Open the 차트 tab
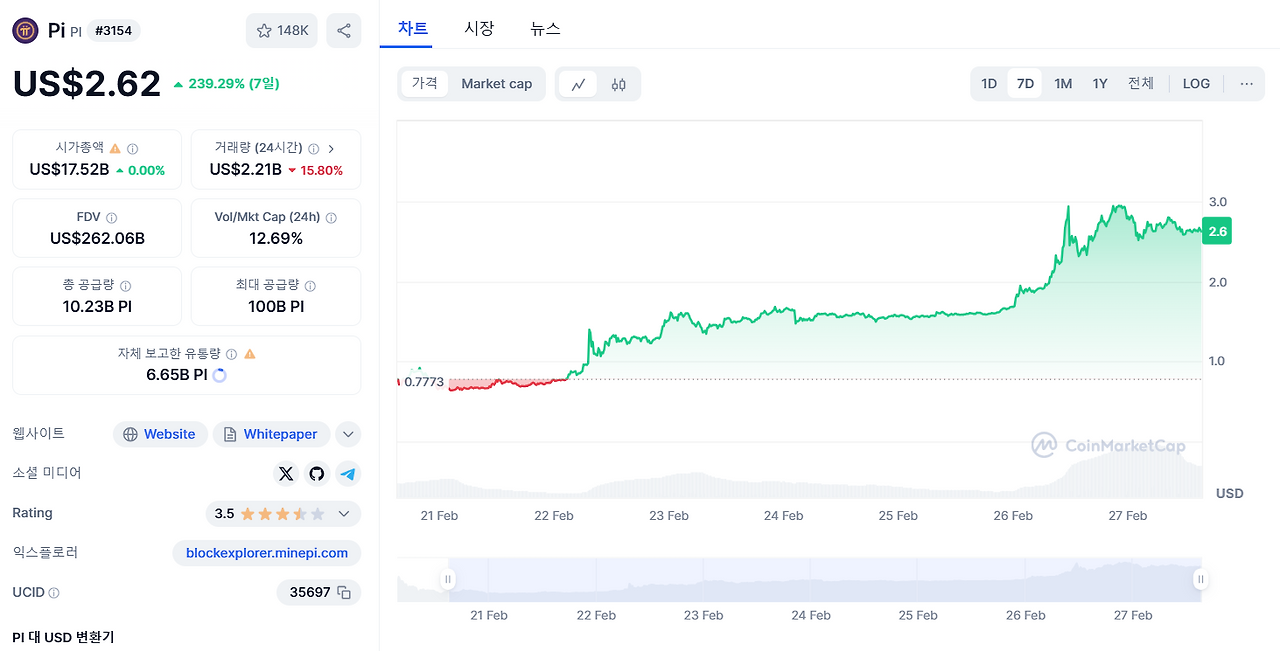Viewport: 1280px width, 651px height. [413, 29]
